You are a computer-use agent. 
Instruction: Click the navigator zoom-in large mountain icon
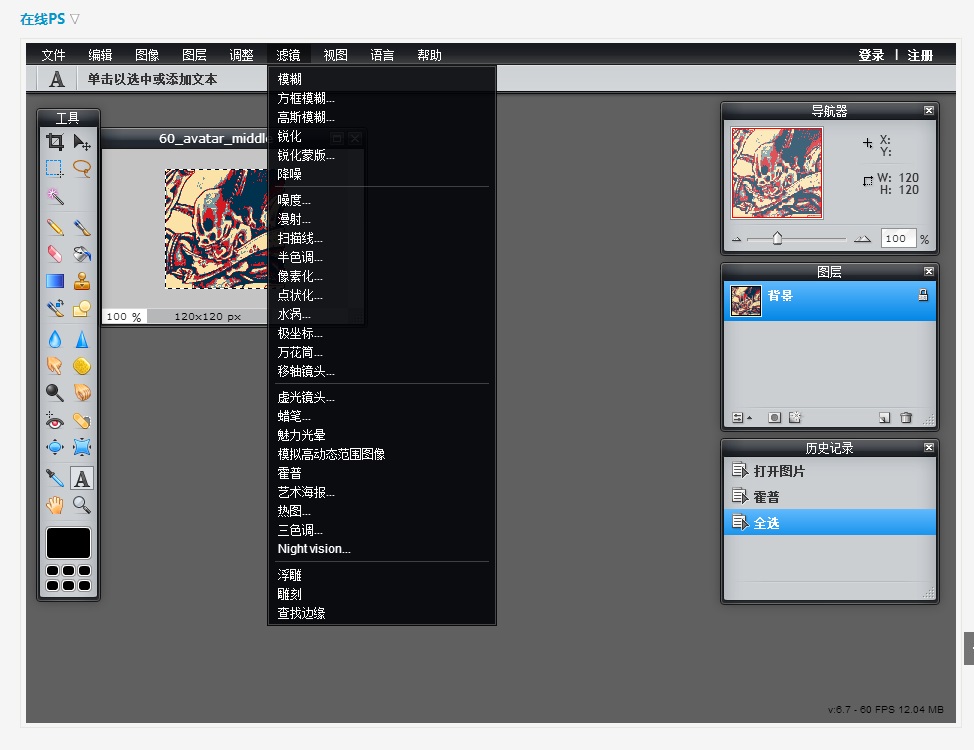point(862,239)
